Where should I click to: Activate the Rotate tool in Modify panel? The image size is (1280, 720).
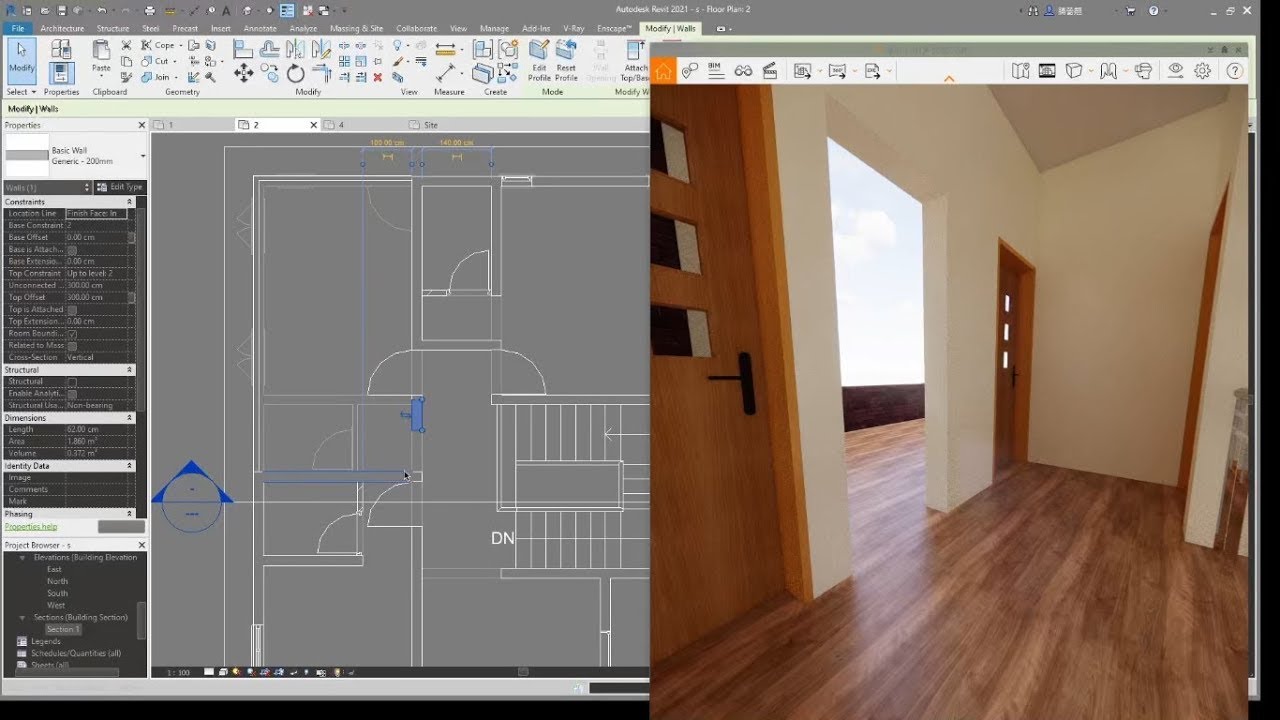pyautogui.click(x=295, y=73)
